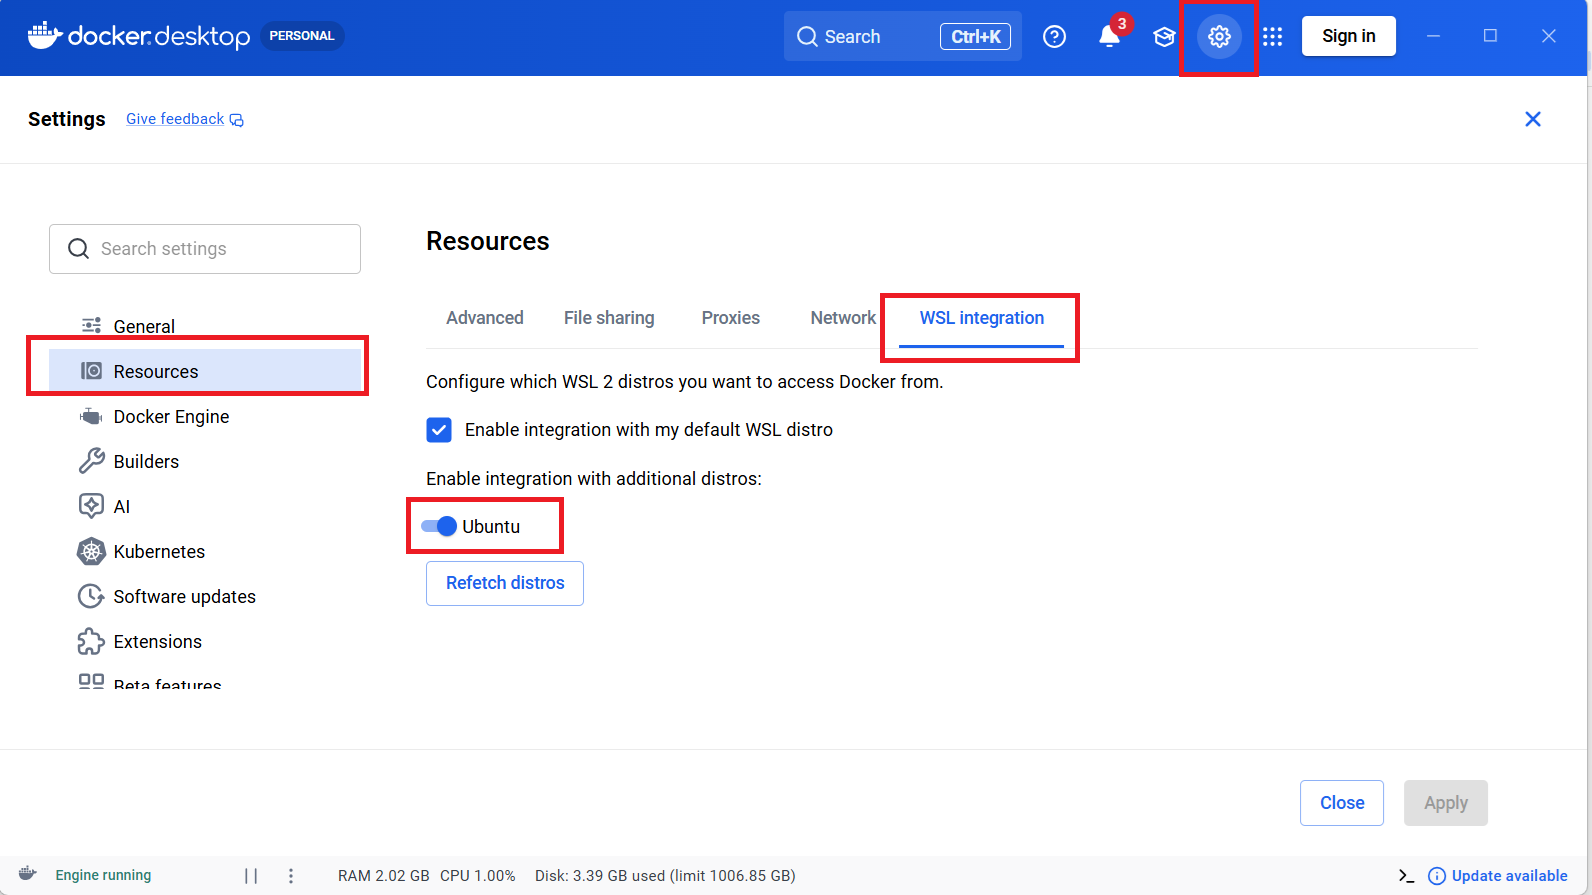
Task: Click the Disk 3.39 GB used readout
Action: (x=665, y=876)
